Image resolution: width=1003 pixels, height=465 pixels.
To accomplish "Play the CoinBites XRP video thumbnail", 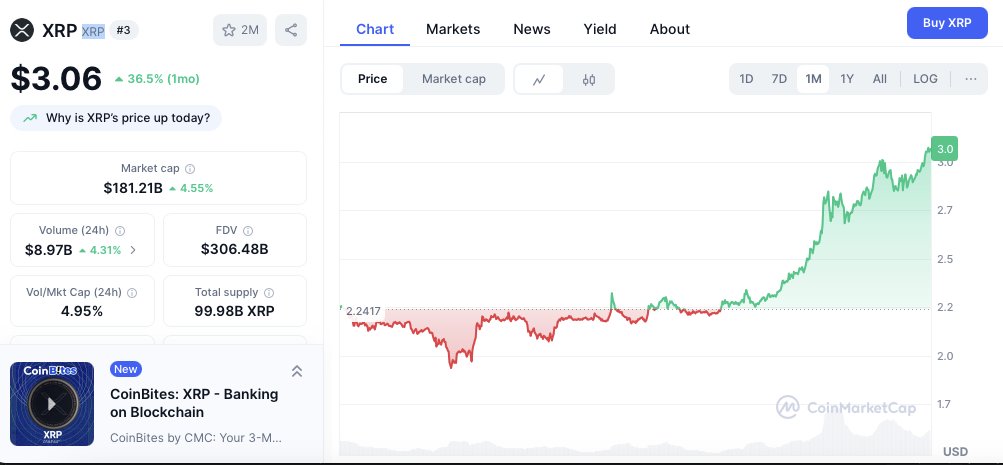I will pyautogui.click(x=52, y=404).
